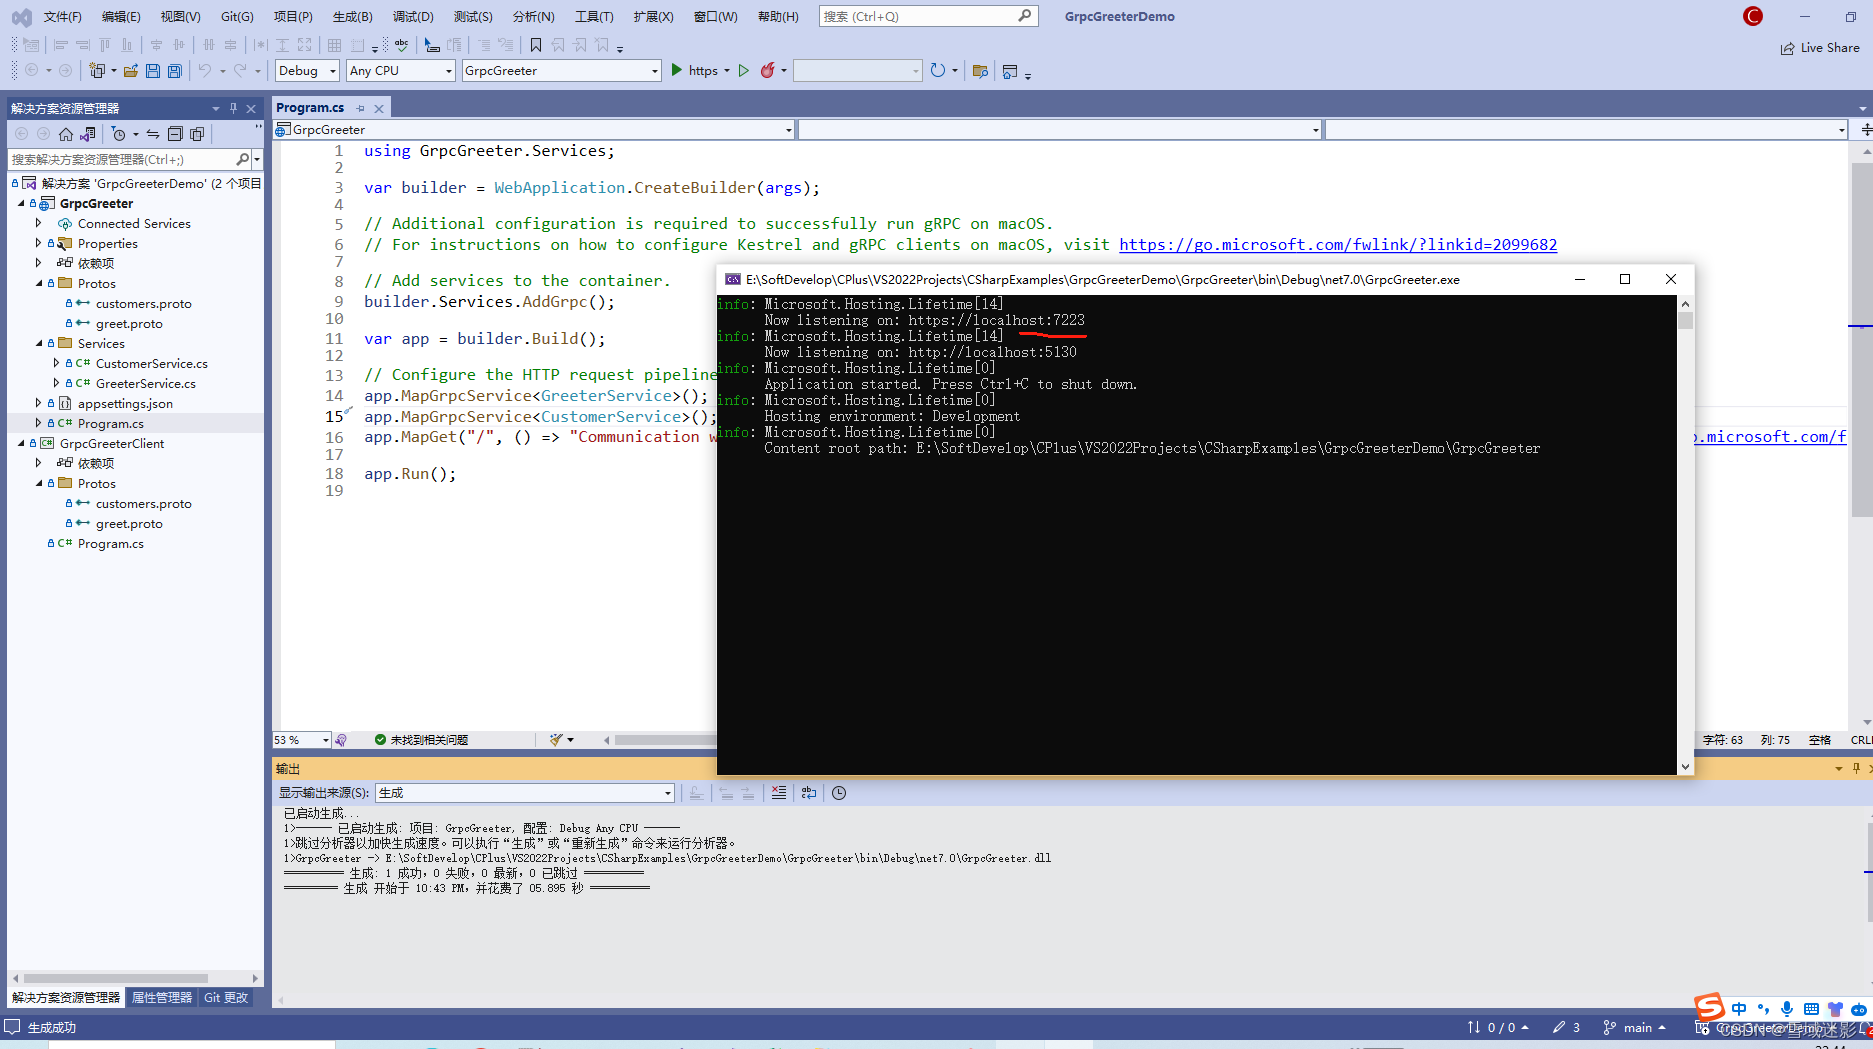Select GreeterService.cs in Services folder
Screen dimensions: 1873x1049
146,384
